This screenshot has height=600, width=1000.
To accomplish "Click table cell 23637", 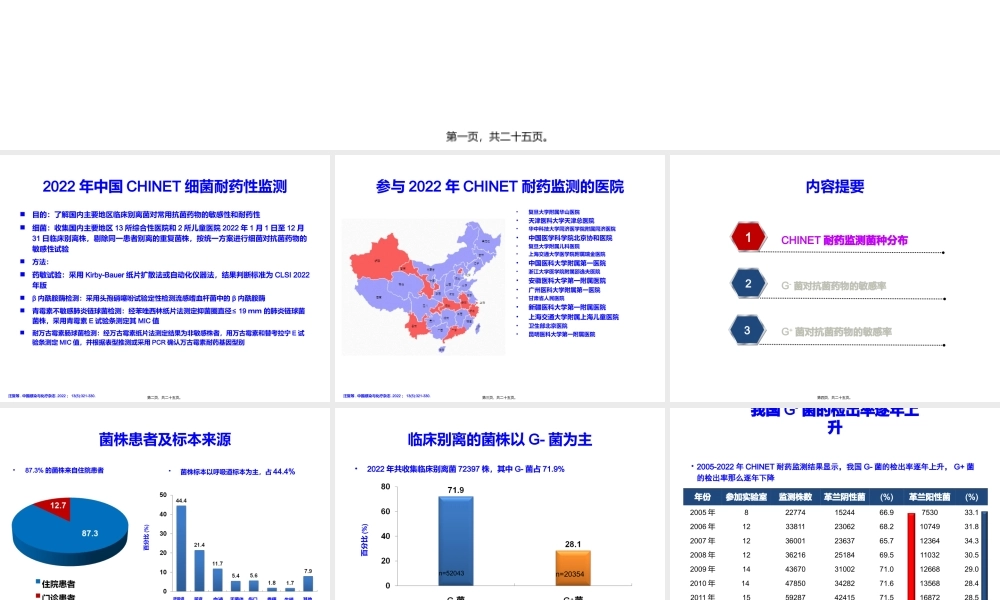I will pos(844,541).
